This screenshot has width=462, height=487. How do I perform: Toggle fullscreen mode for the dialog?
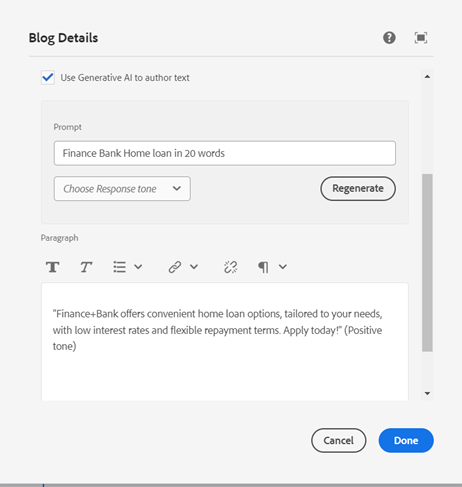[421, 38]
